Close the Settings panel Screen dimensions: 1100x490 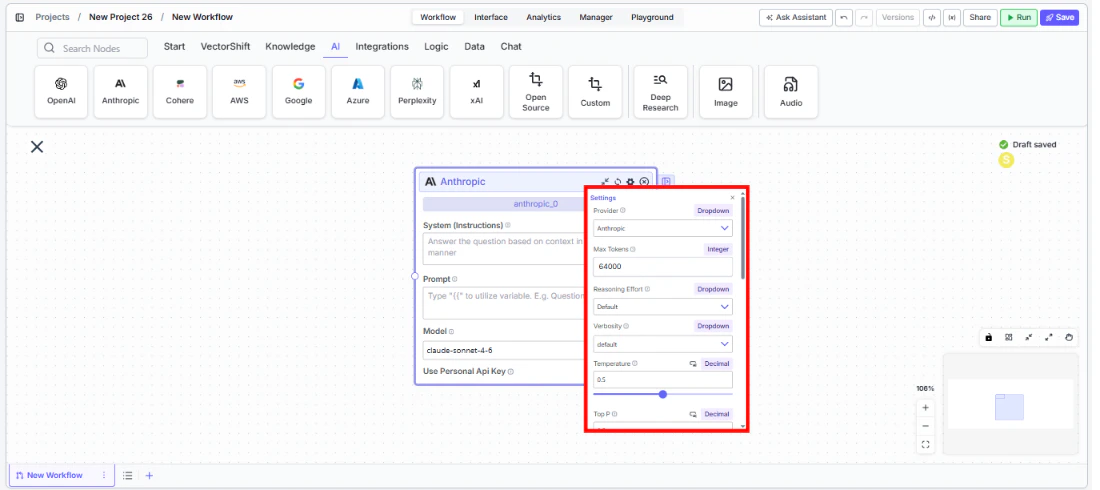click(732, 198)
